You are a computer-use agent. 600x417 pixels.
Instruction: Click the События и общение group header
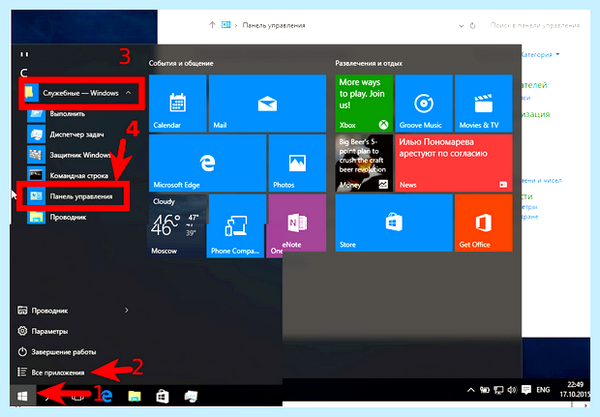point(181,64)
